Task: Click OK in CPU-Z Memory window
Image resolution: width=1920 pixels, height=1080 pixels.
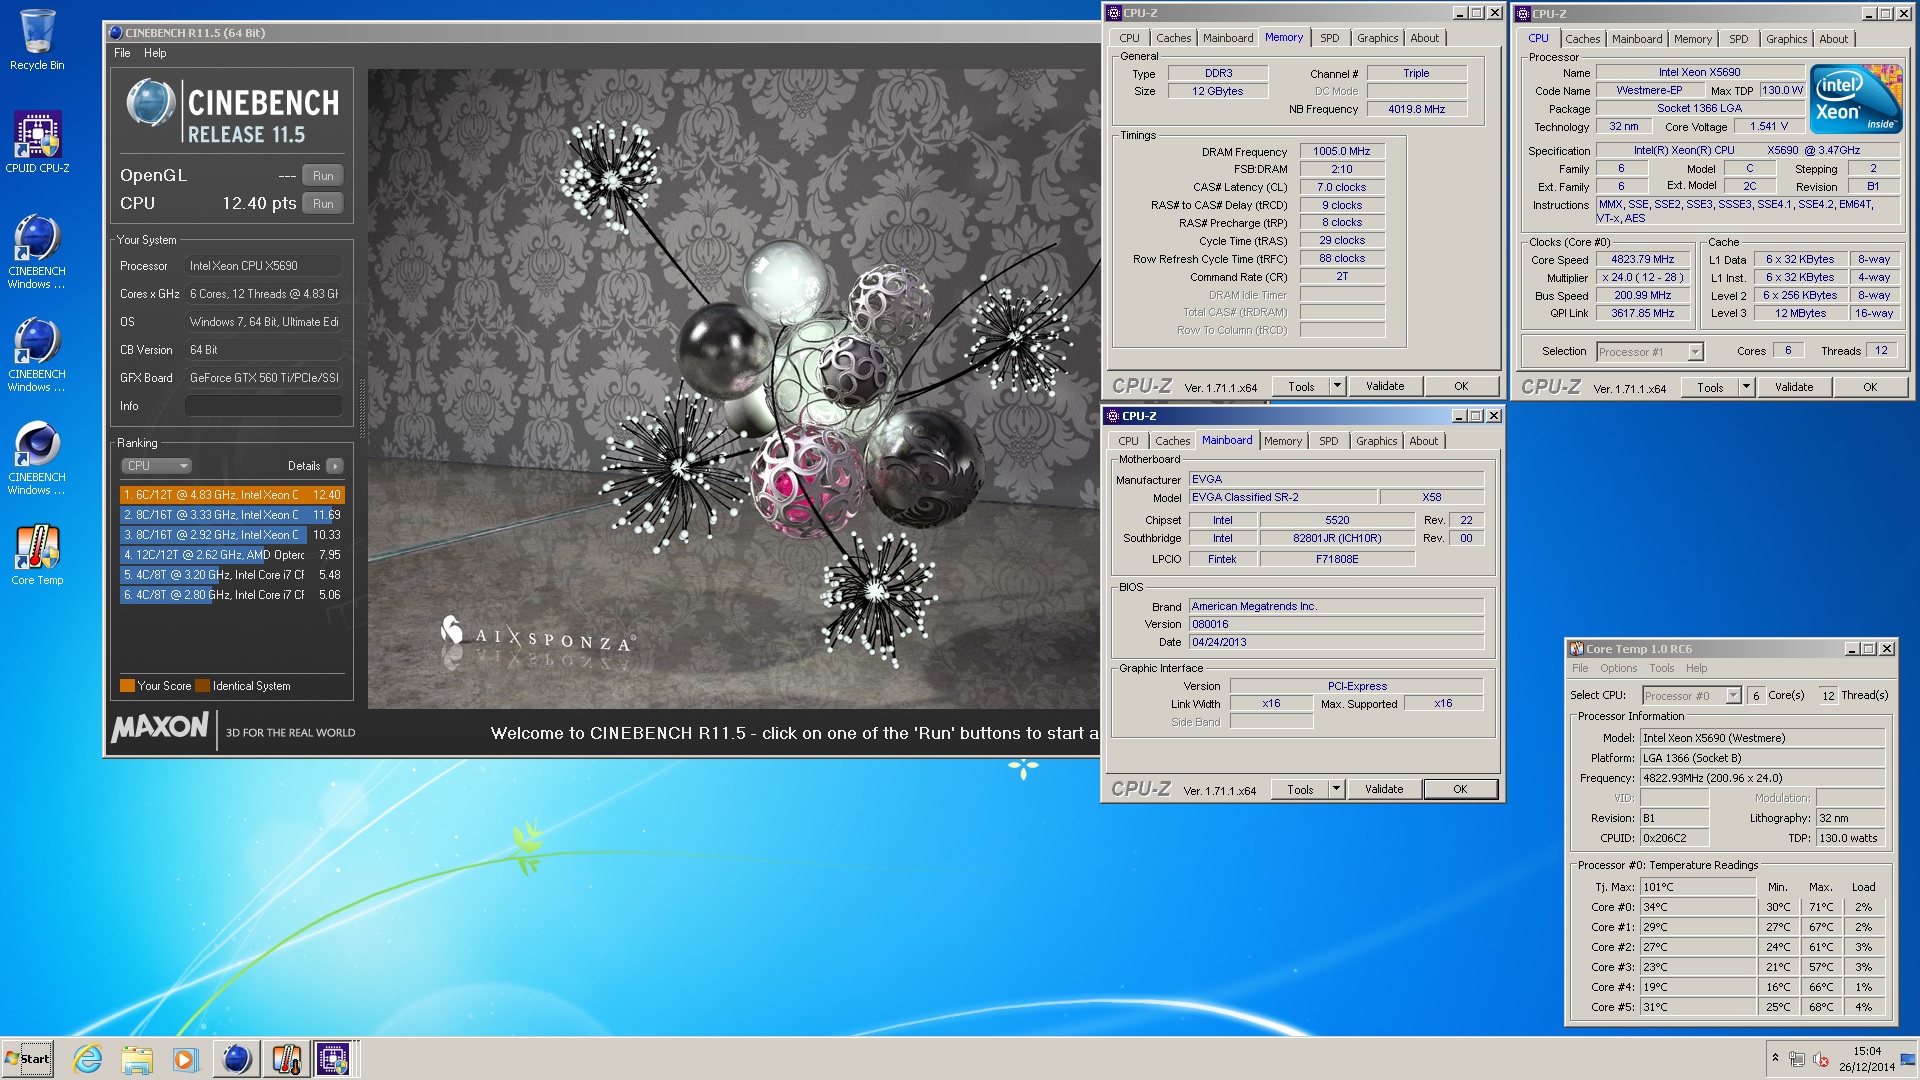Action: (x=1461, y=386)
